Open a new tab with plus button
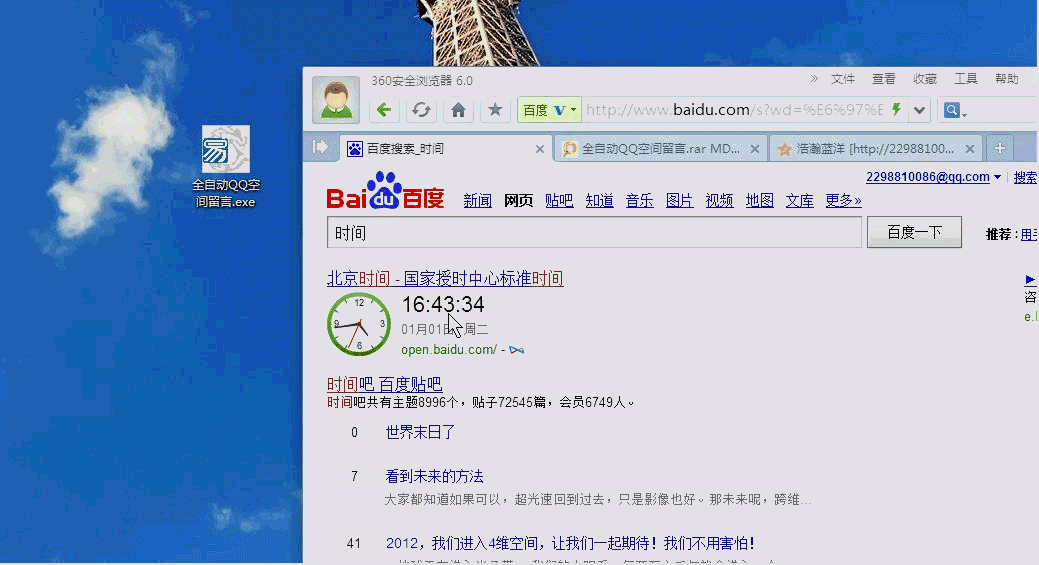Image resolution: width=1039 pixels, height=565 pixels. (999, 148)
